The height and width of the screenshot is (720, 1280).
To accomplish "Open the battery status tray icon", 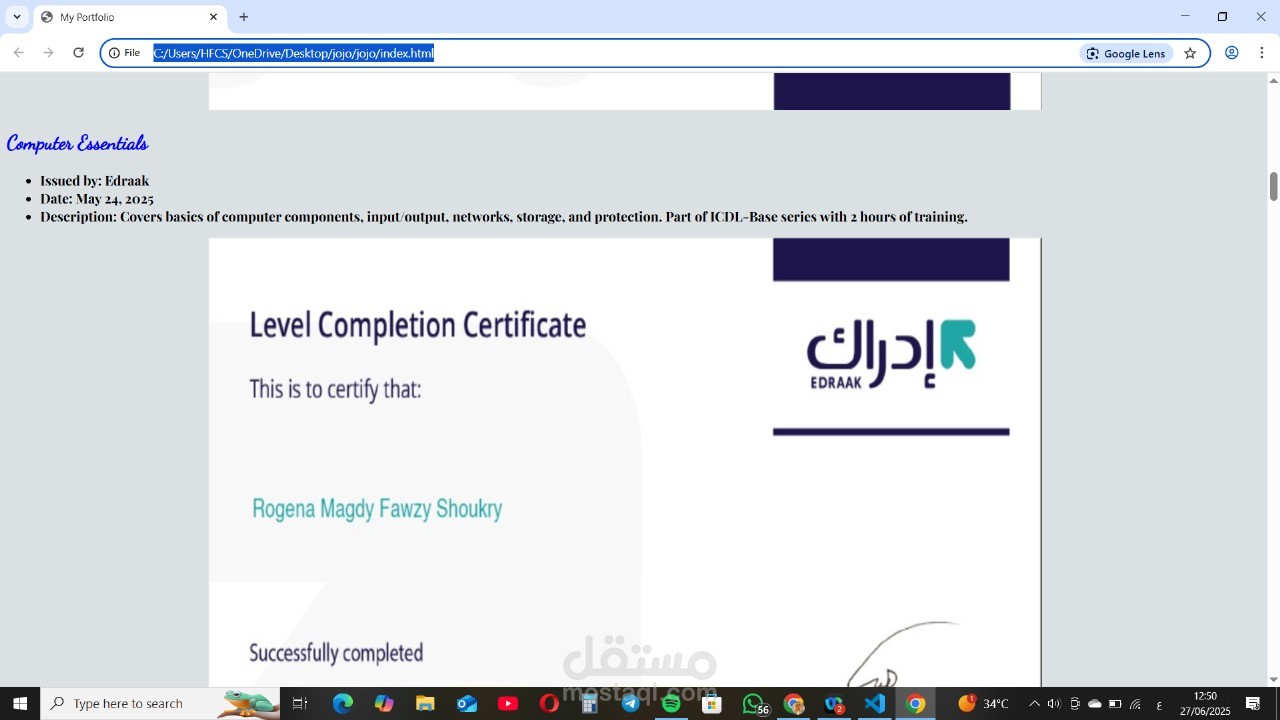I will pos(1115,703).
